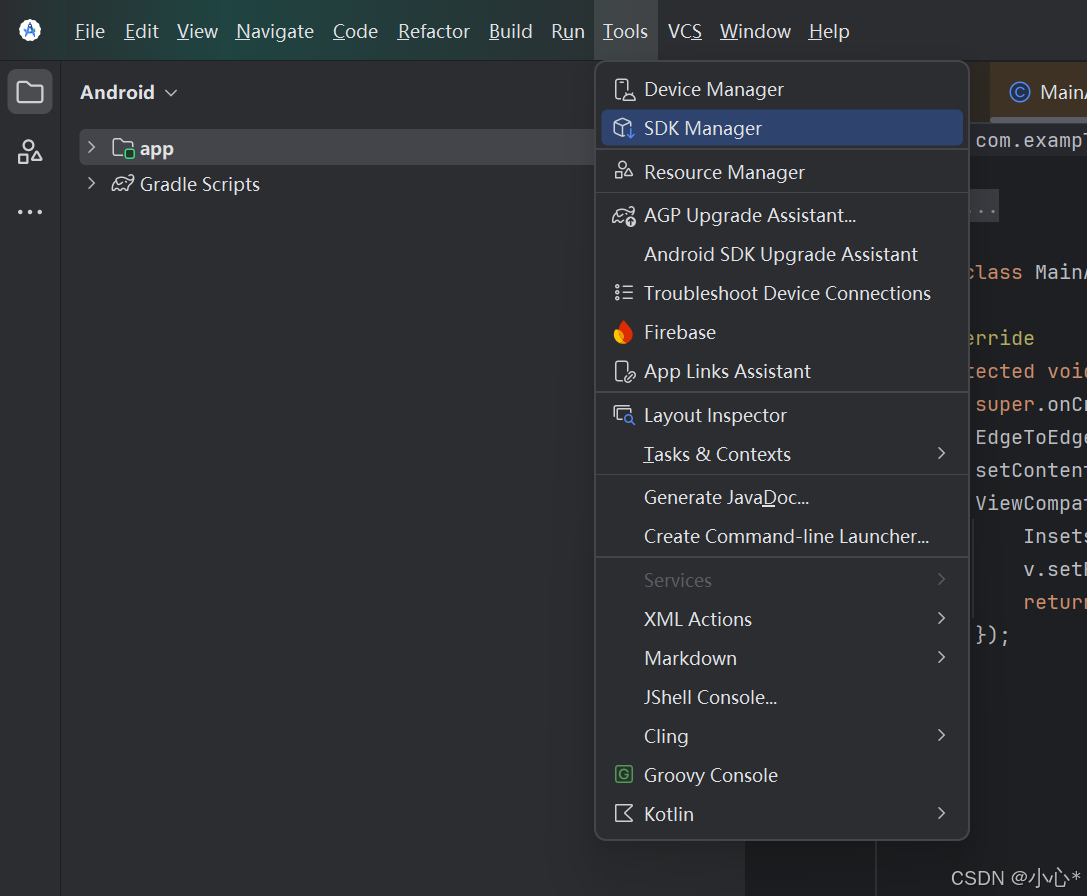
Task: Click the 'setConten' code line
Action: click(x=1030, y=470)
